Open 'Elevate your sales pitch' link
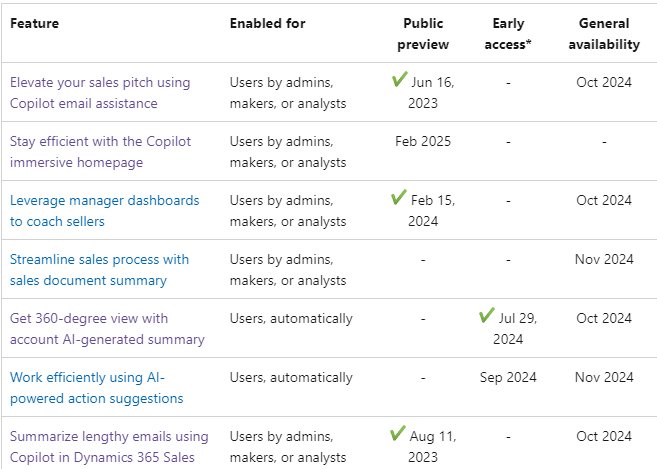 pyautogui.click(x=100, y=93)
